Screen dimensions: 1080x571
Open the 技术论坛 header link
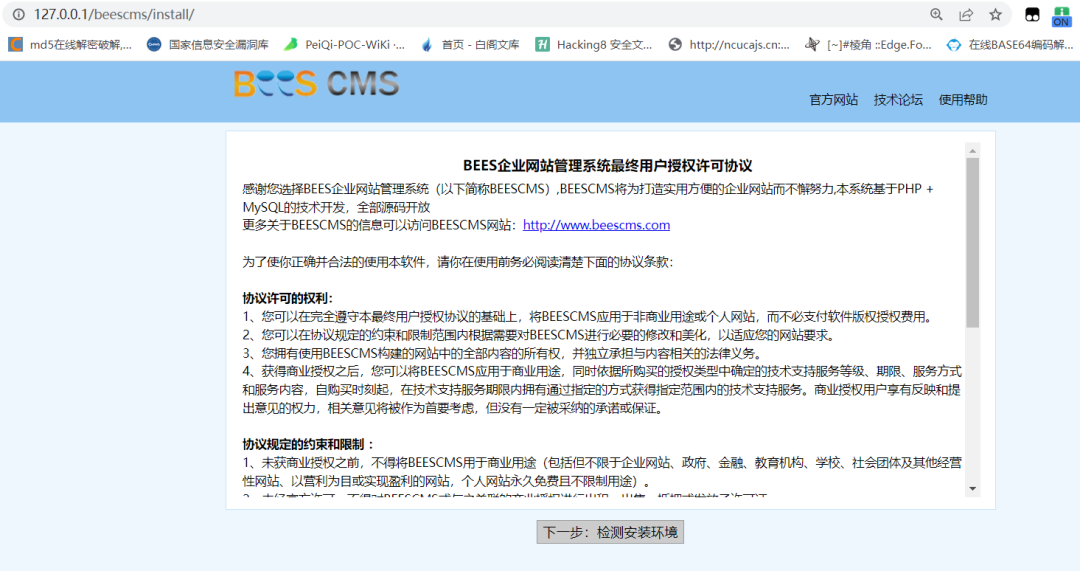[x=898, y=100]
